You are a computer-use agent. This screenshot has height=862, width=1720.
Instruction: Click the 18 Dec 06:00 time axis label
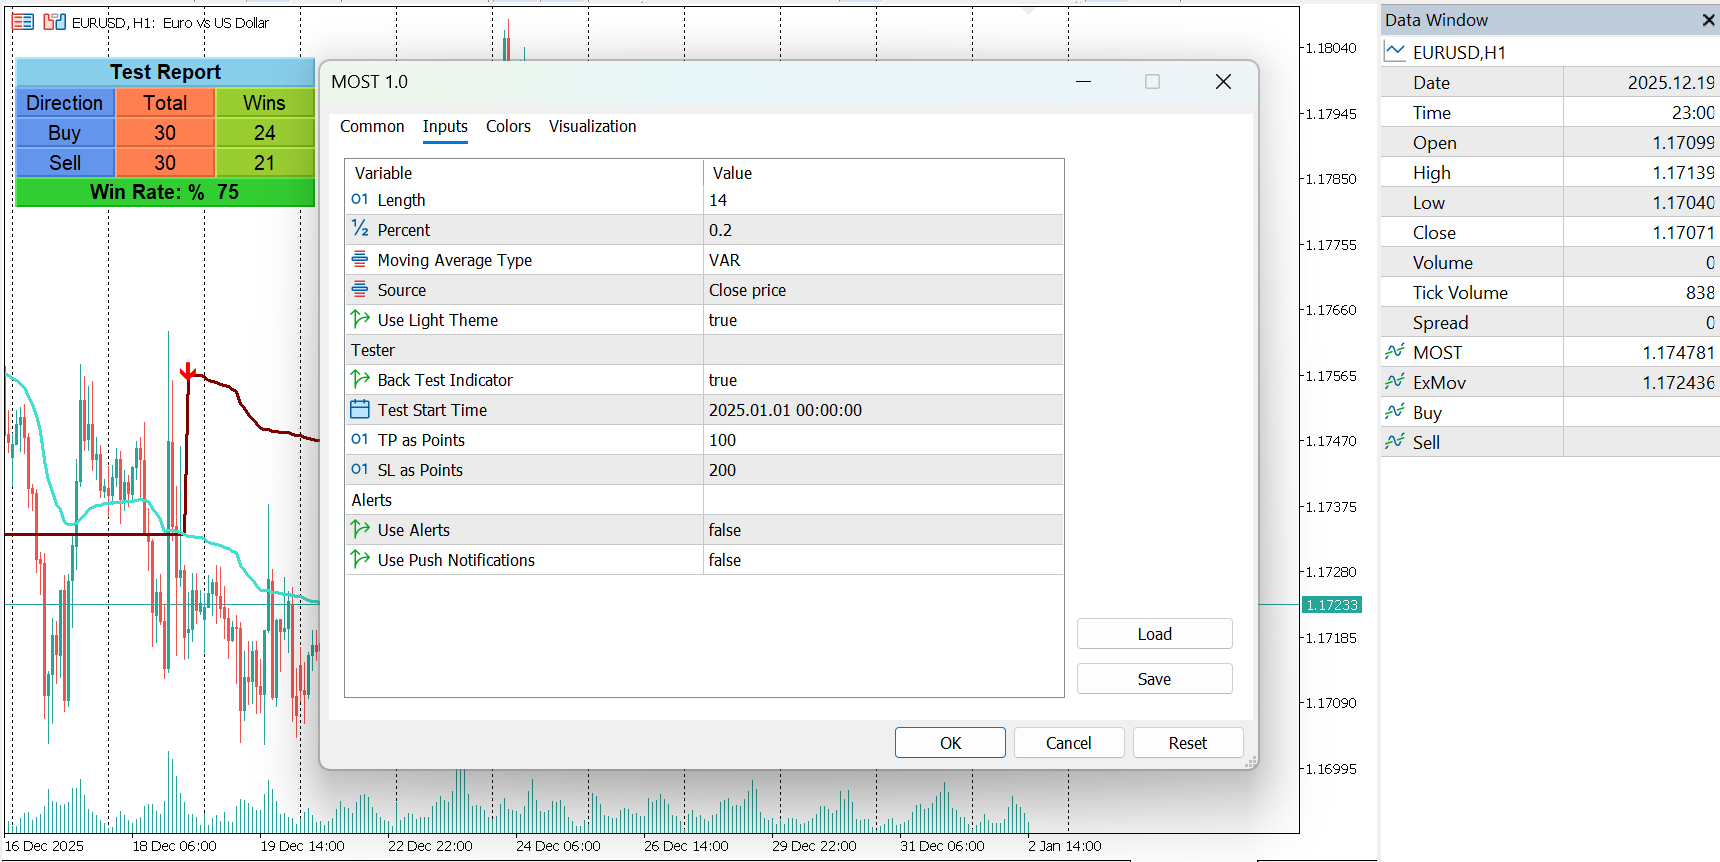(x=174, y=846)
